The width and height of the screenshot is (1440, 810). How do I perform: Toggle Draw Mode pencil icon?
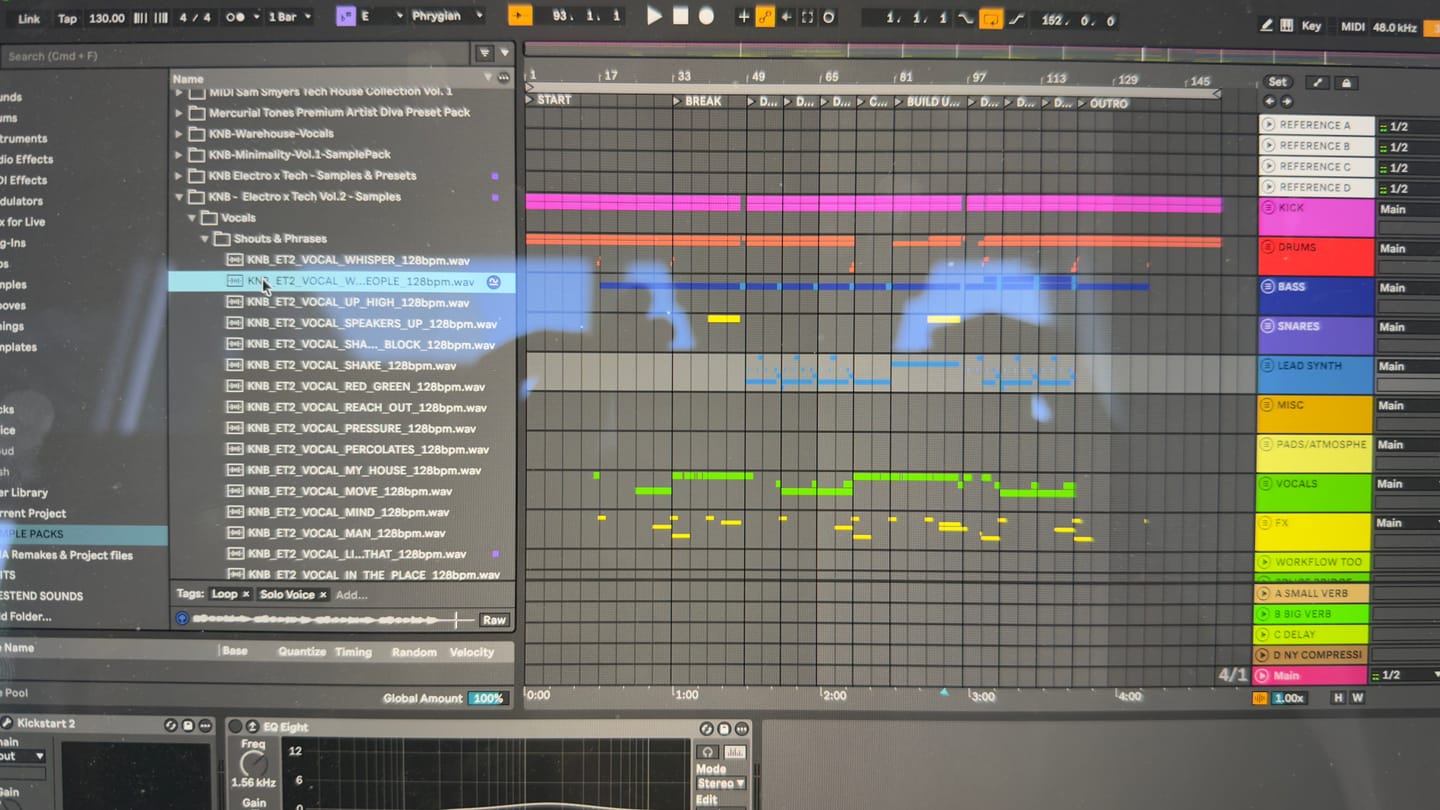[1267, 26]
